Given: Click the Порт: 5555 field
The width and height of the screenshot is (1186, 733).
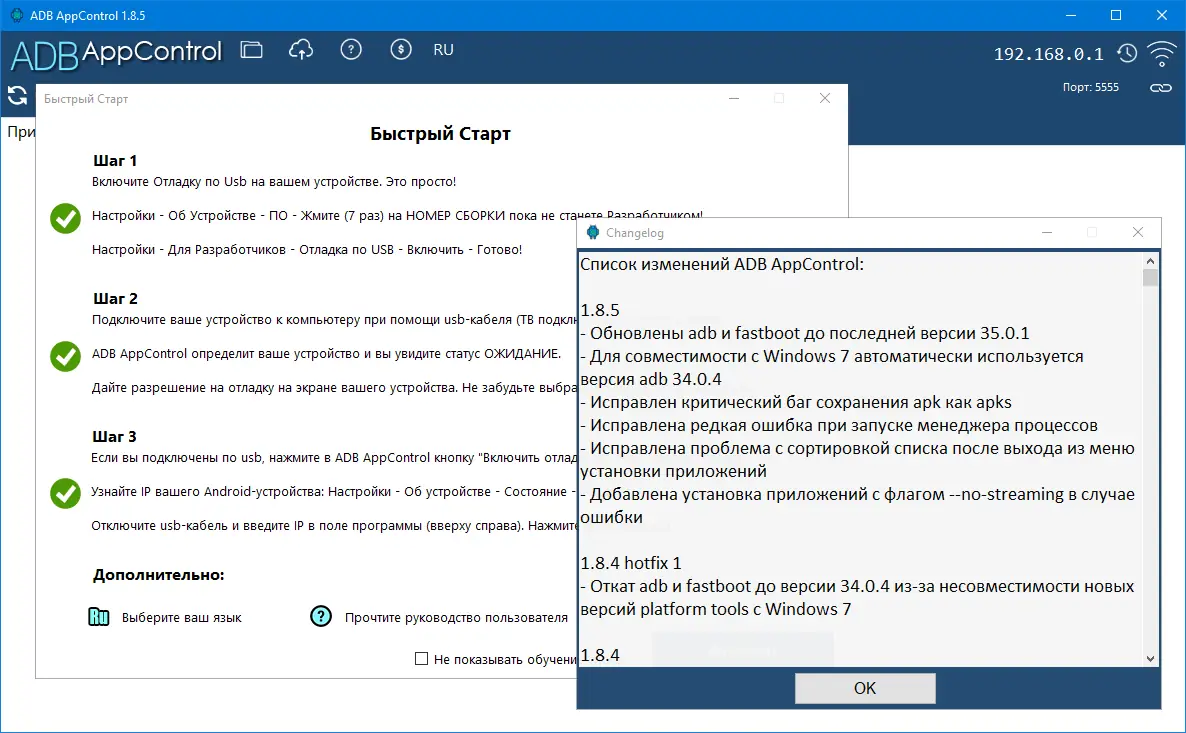Looking at the screenshot, I should 1090,87.
